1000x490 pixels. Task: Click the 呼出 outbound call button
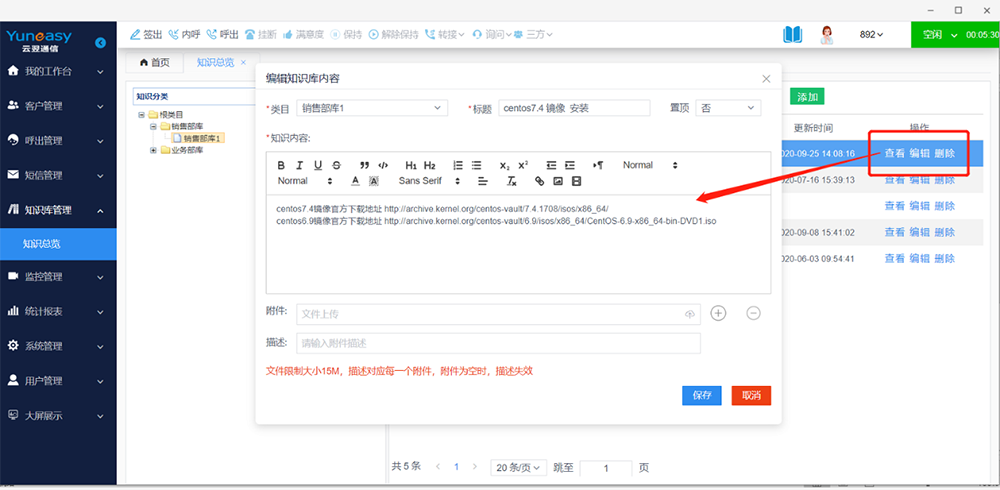223,34
